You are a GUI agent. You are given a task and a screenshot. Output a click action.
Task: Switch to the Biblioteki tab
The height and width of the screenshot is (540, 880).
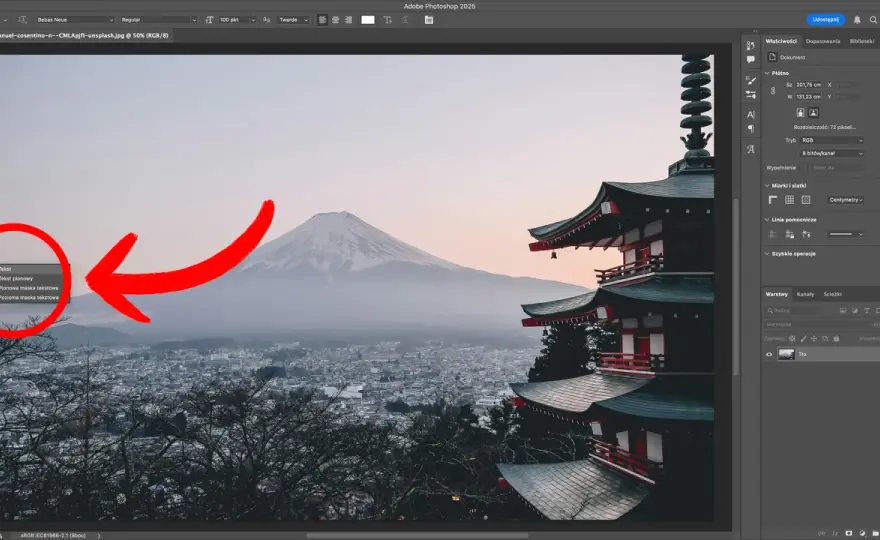861,41
